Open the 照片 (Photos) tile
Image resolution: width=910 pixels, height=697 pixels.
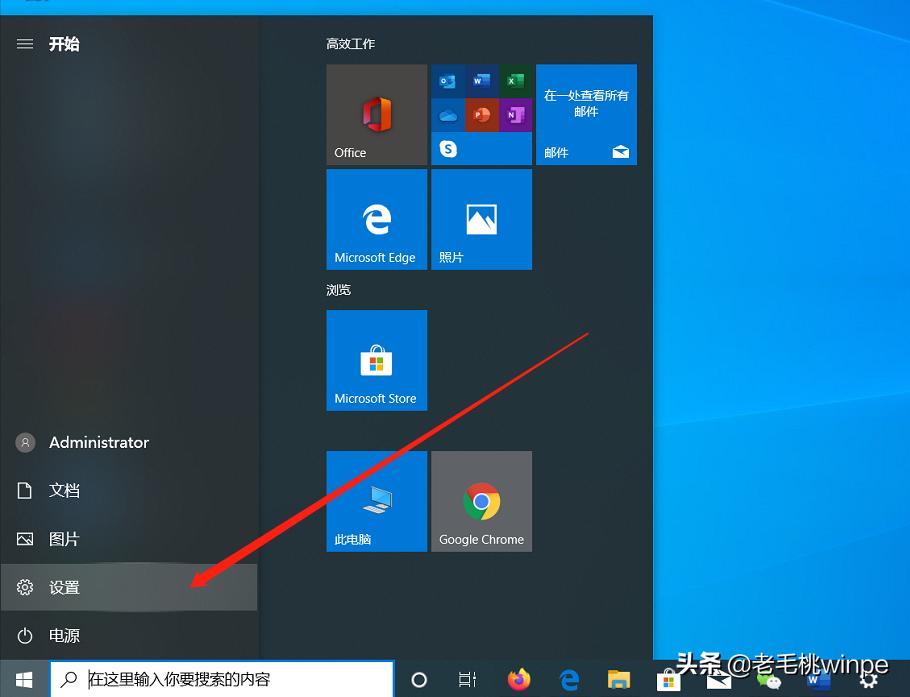point(481,219)
